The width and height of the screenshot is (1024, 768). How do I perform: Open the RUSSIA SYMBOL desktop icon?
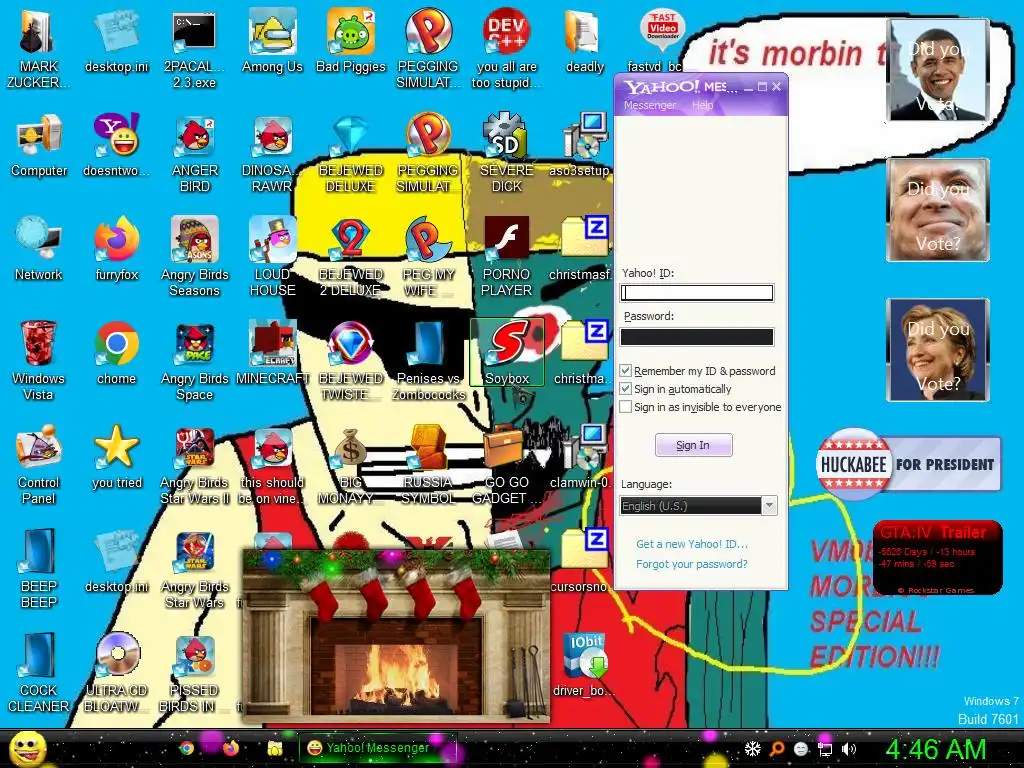pos(428,465)
